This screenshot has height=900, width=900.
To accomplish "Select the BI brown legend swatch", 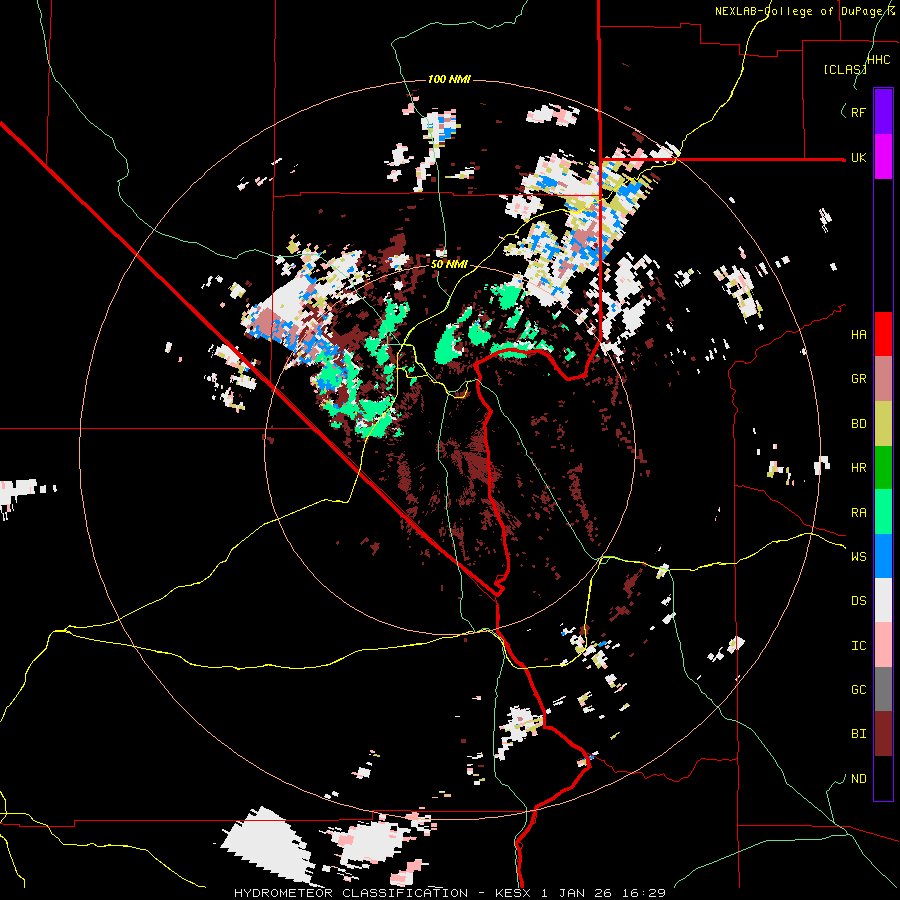I will point(883,734).
